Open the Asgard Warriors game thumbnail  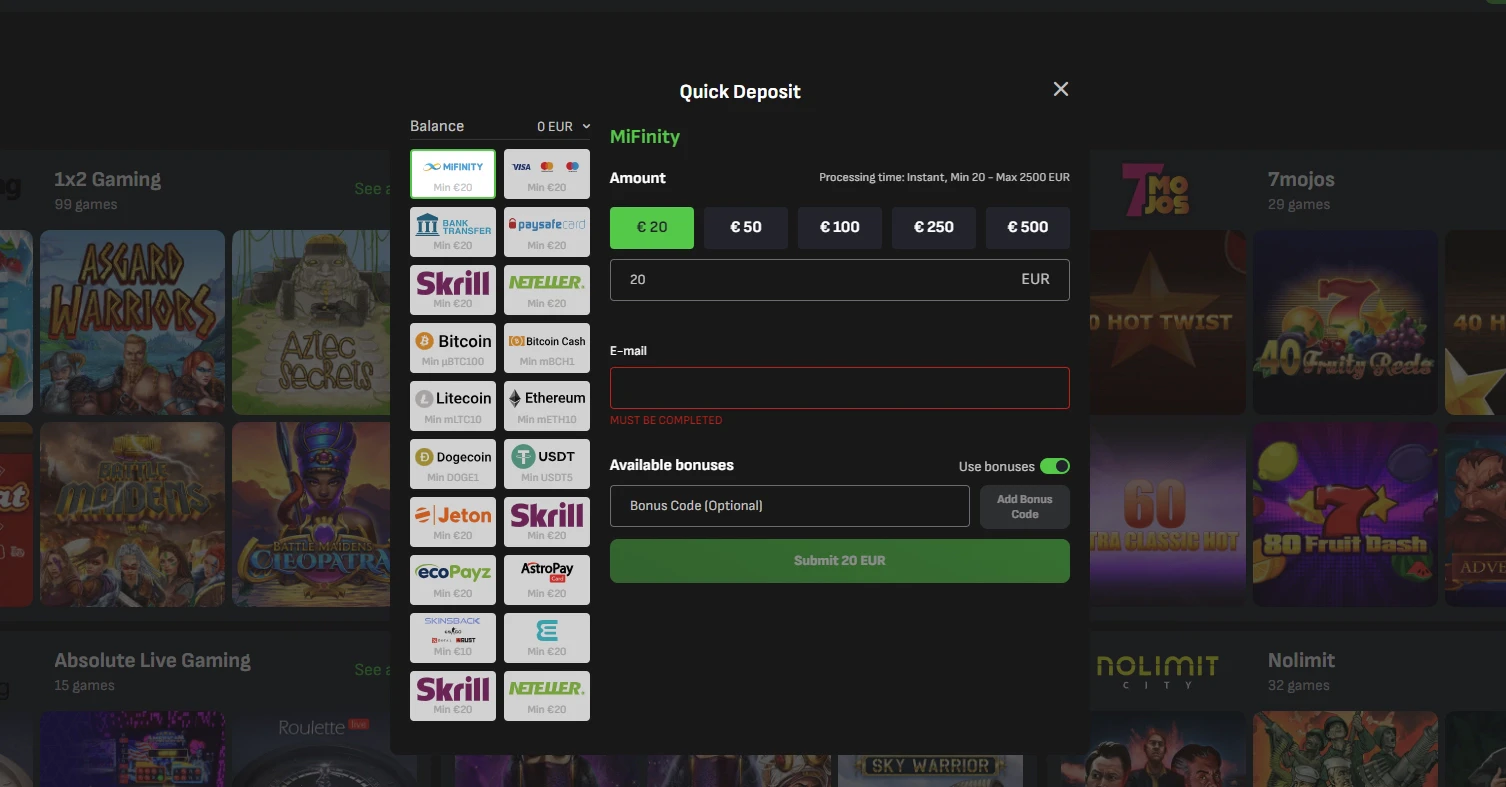(x=132, y=322)
